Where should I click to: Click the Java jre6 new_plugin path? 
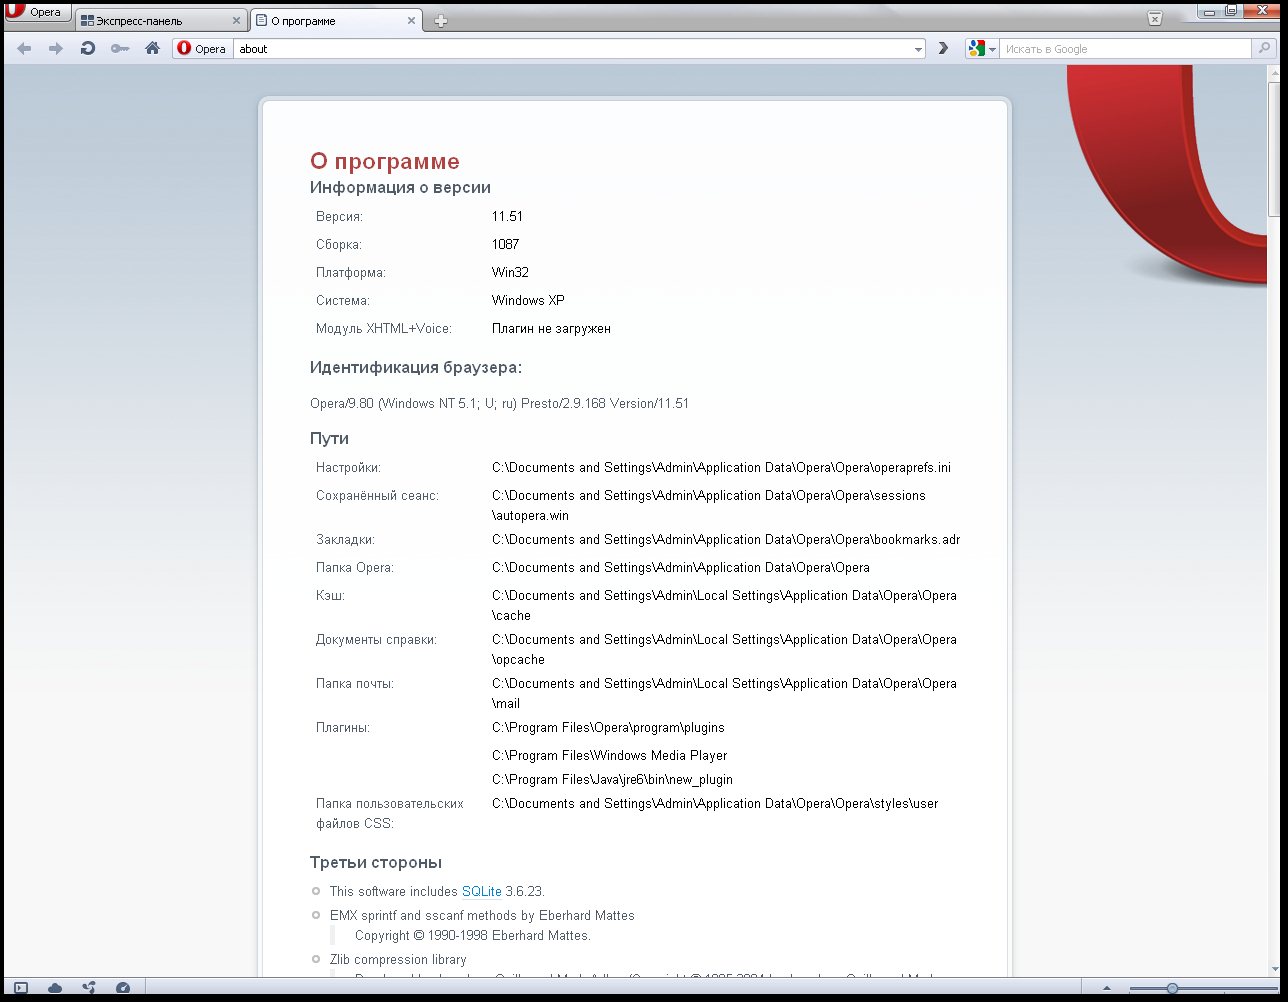(612, 779)
